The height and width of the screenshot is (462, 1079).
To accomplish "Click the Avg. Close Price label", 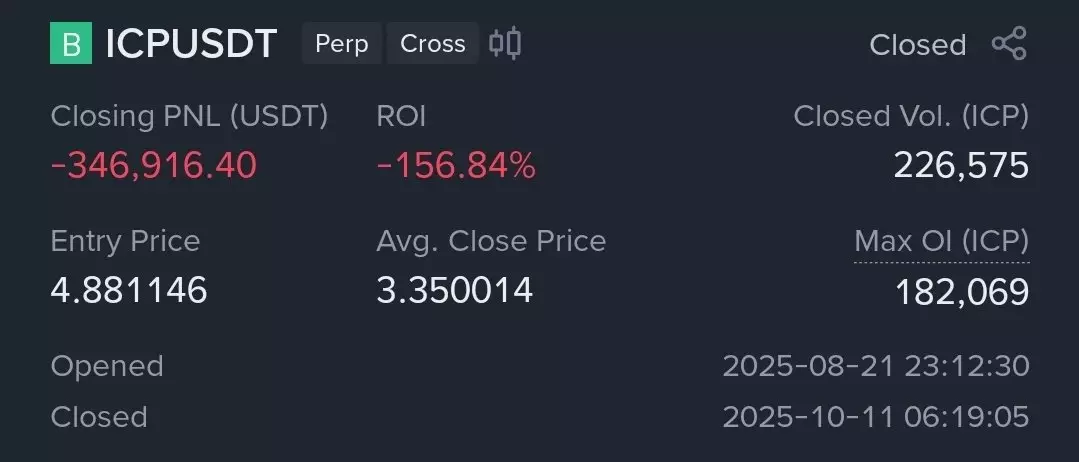I will (491, 241).
